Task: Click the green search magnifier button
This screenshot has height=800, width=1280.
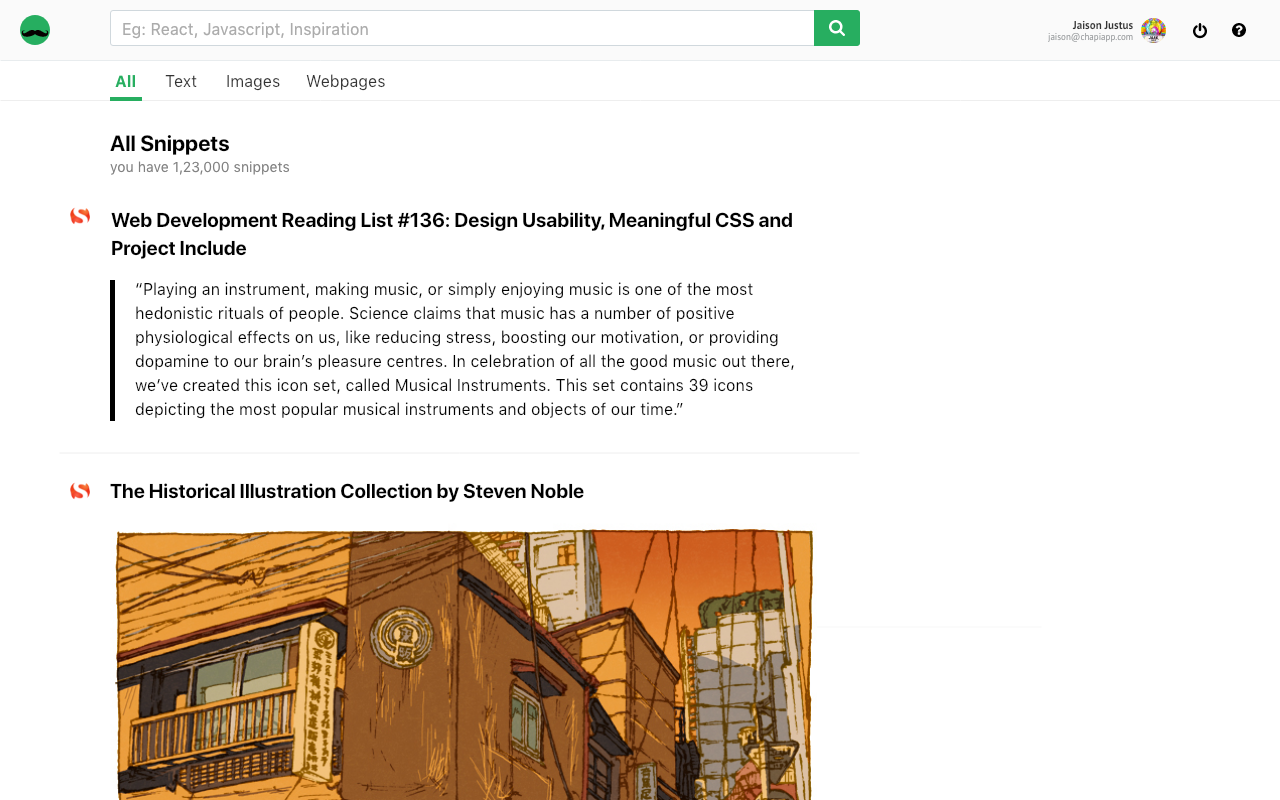Action: (837, 28)
